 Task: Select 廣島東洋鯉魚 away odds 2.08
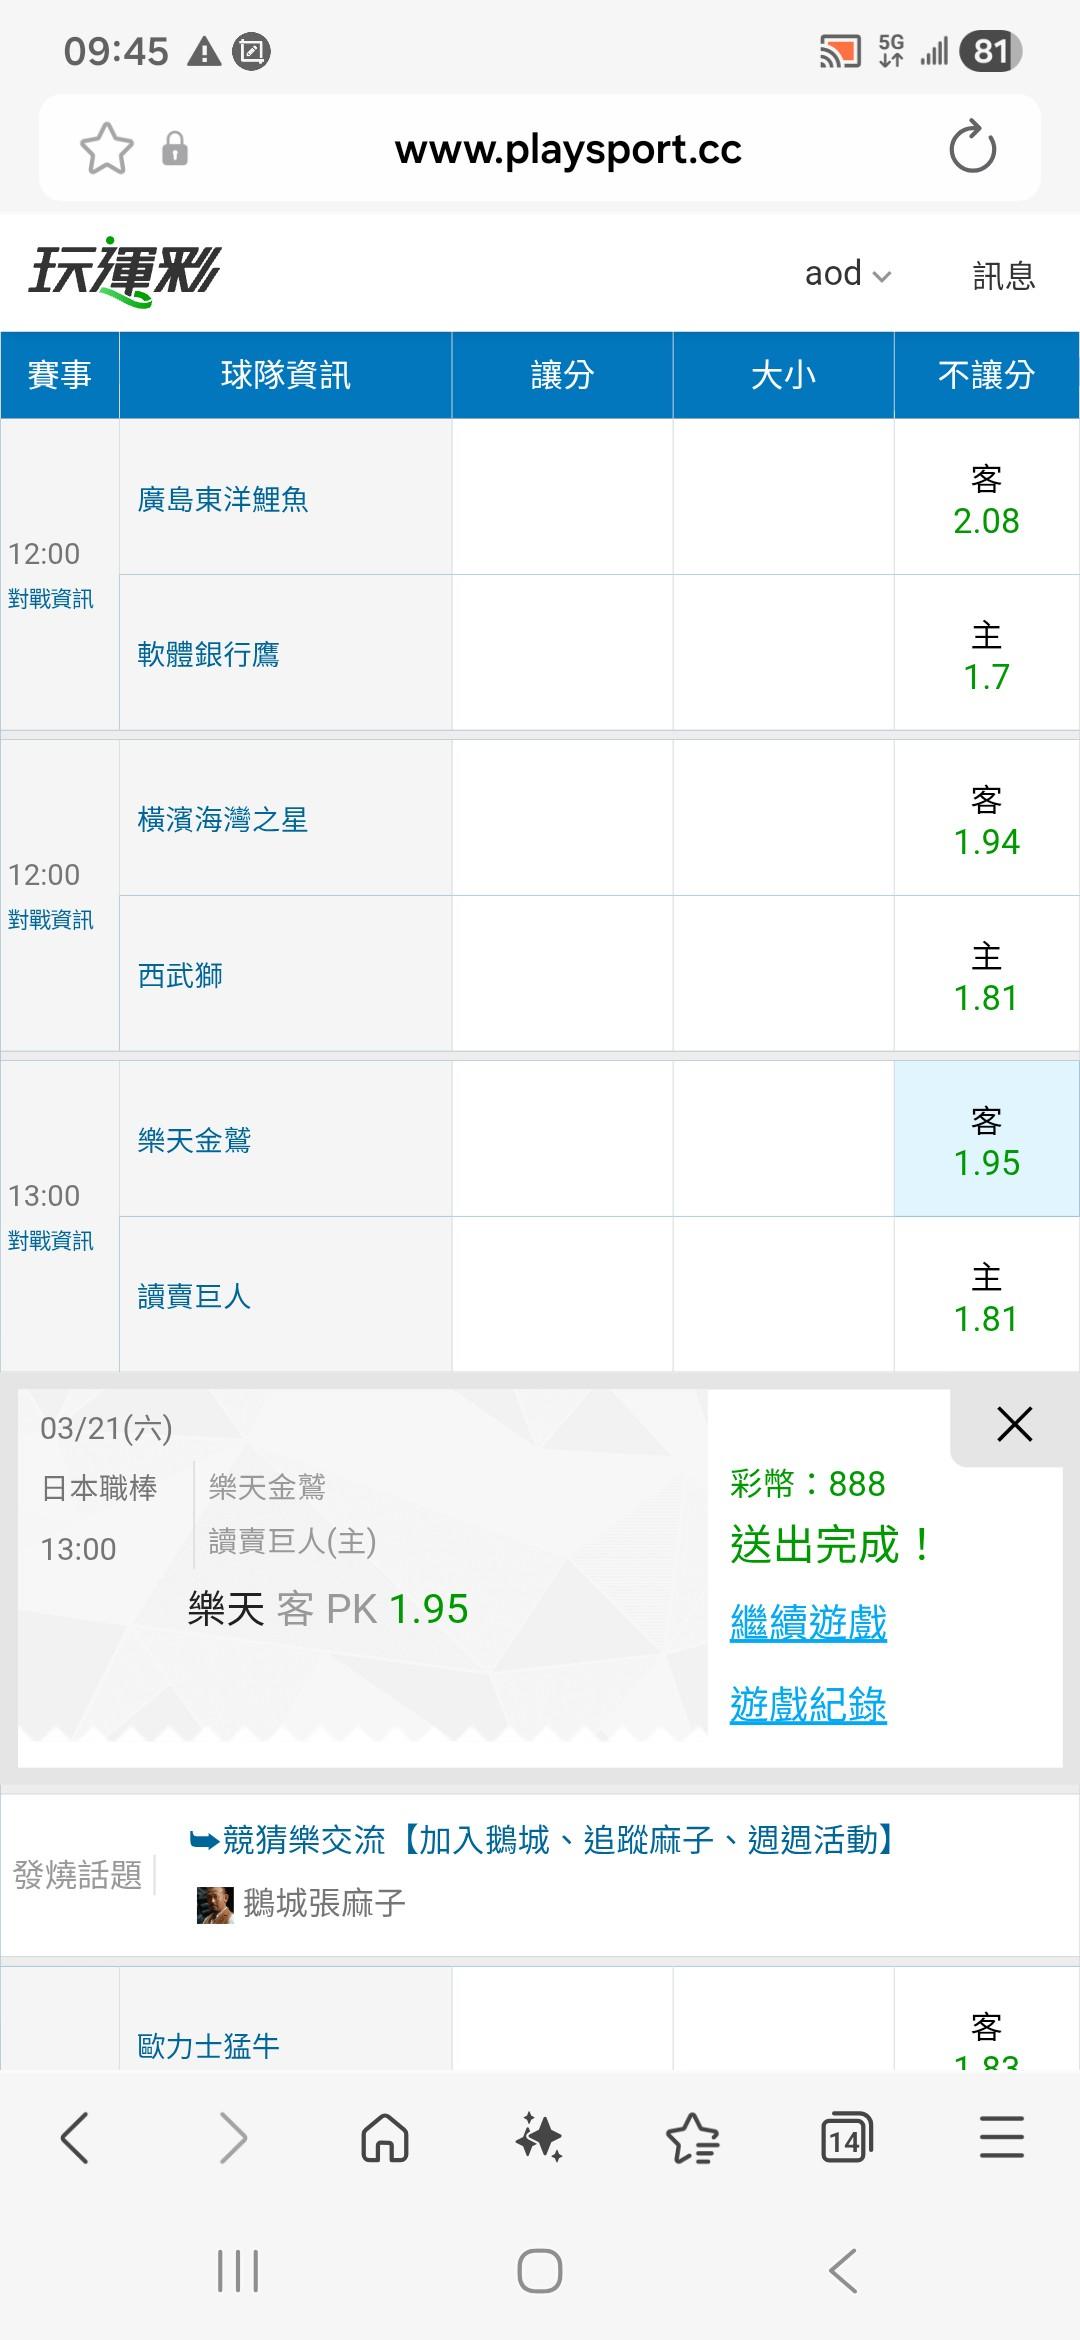click(x=986, y=500)
